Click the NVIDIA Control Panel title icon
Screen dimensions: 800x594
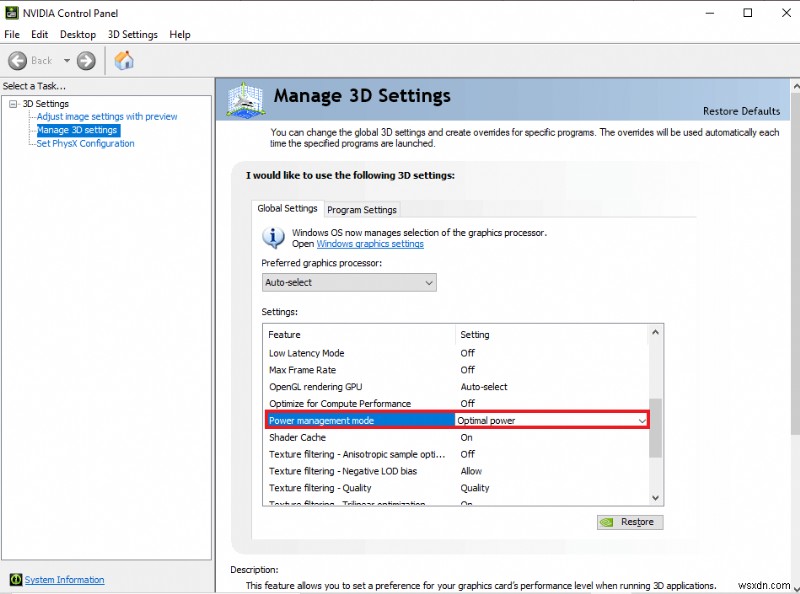coord(11,13)
